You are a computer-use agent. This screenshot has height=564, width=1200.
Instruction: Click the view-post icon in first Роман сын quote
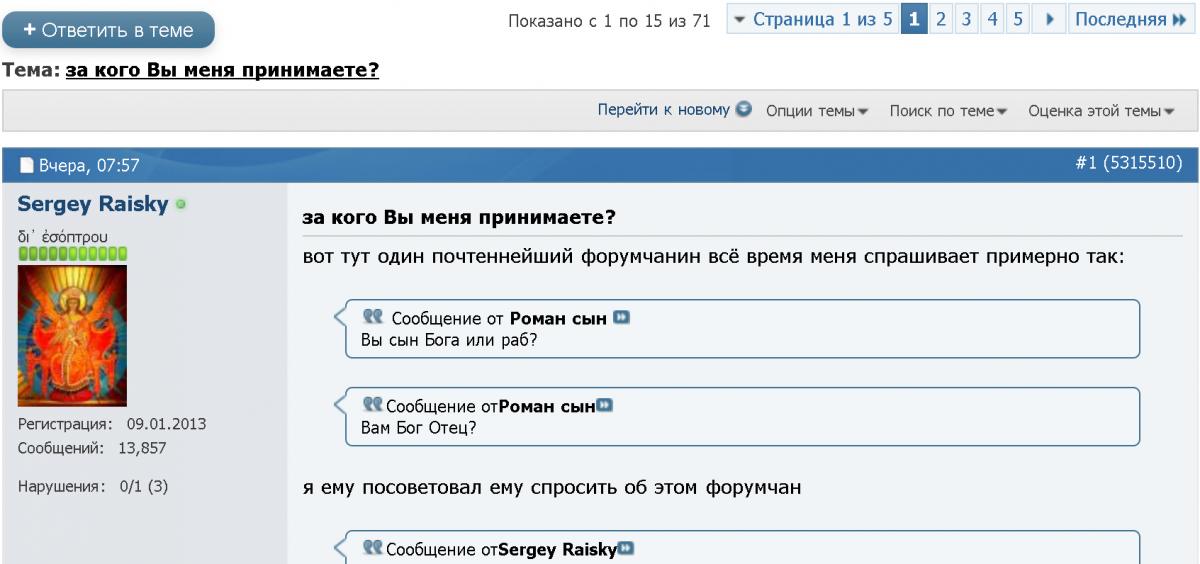point(622,318)
